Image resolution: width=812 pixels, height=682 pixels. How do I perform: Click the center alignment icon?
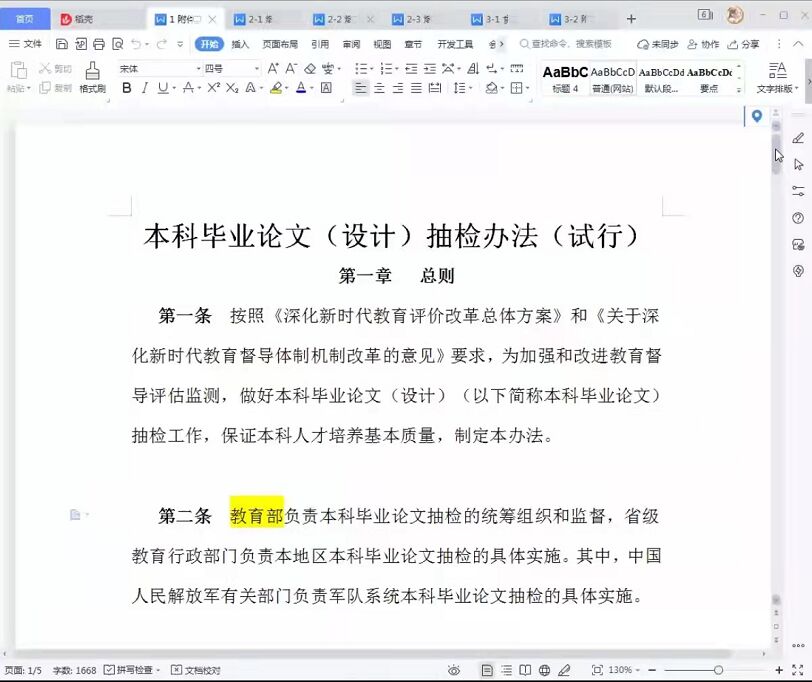tap(379, 88)
